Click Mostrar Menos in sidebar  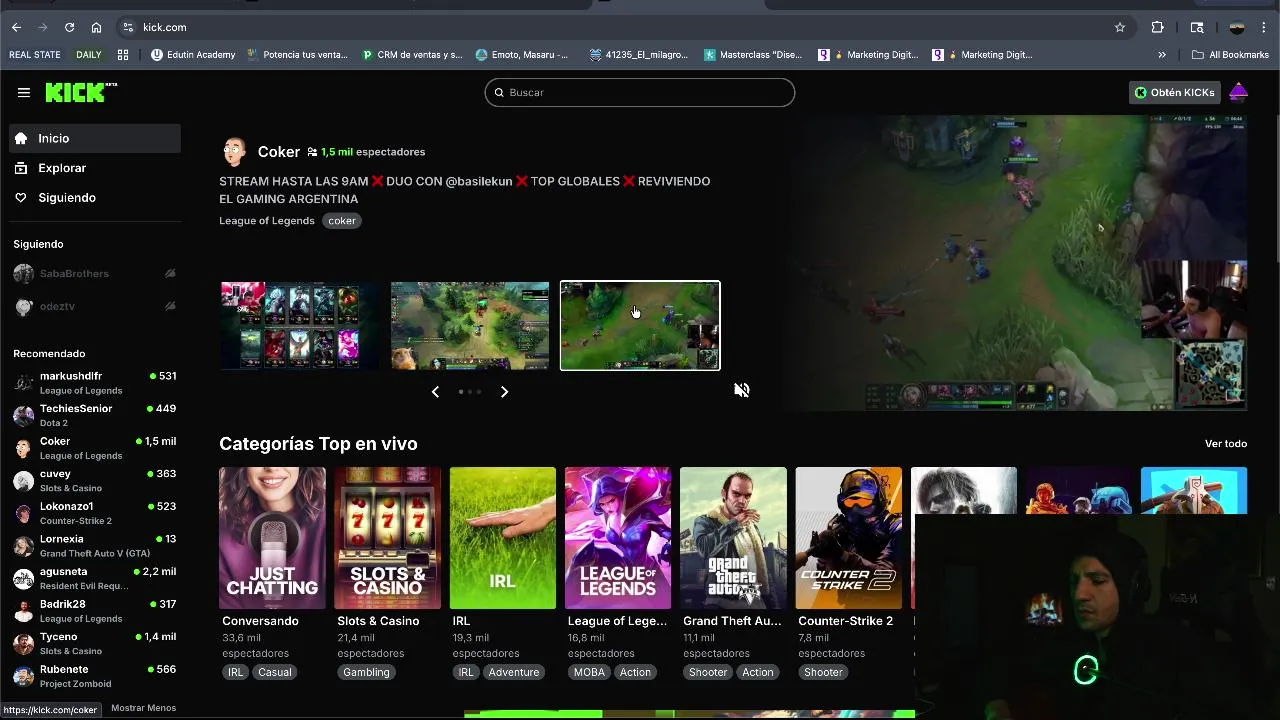pos(143,708)
